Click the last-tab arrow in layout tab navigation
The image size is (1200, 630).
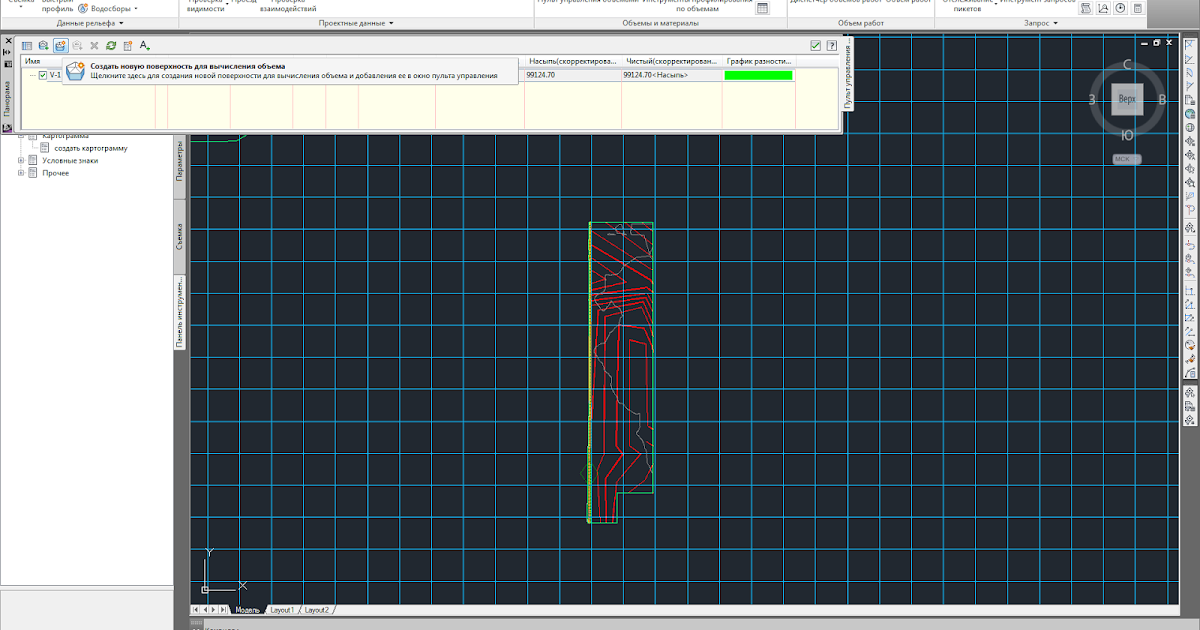225,609
